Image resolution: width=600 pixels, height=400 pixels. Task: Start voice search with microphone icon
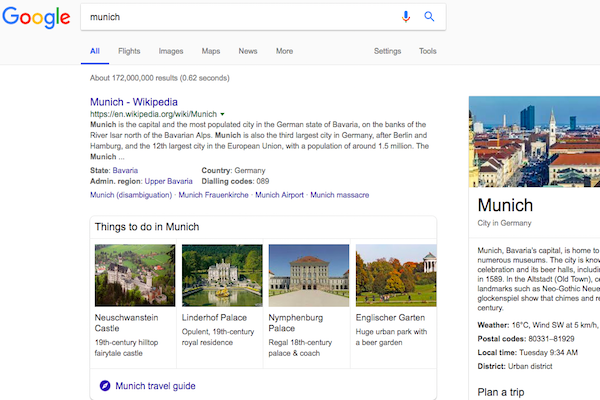coord(406,17)
